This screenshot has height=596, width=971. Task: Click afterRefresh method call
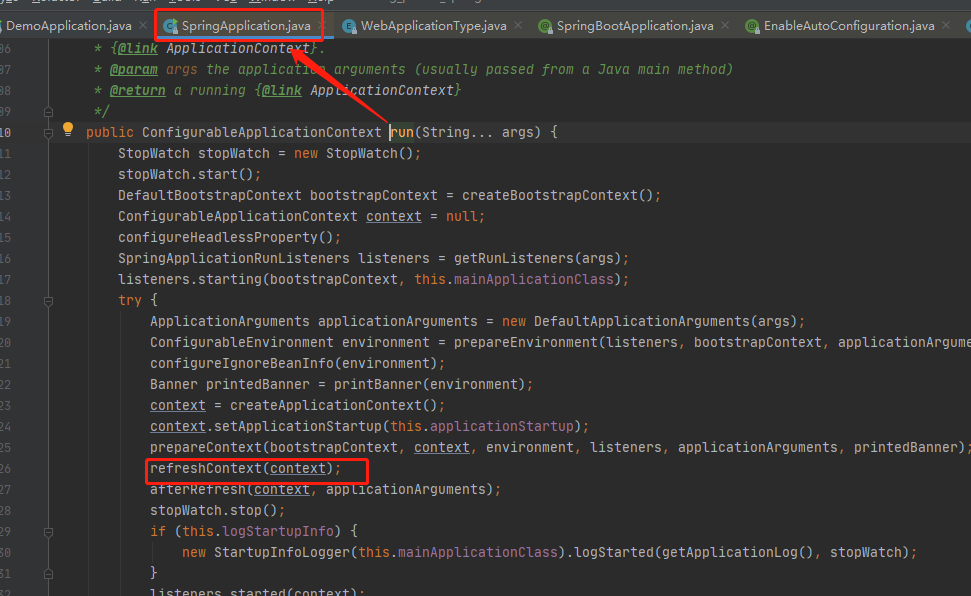click(x=198, y=491)
